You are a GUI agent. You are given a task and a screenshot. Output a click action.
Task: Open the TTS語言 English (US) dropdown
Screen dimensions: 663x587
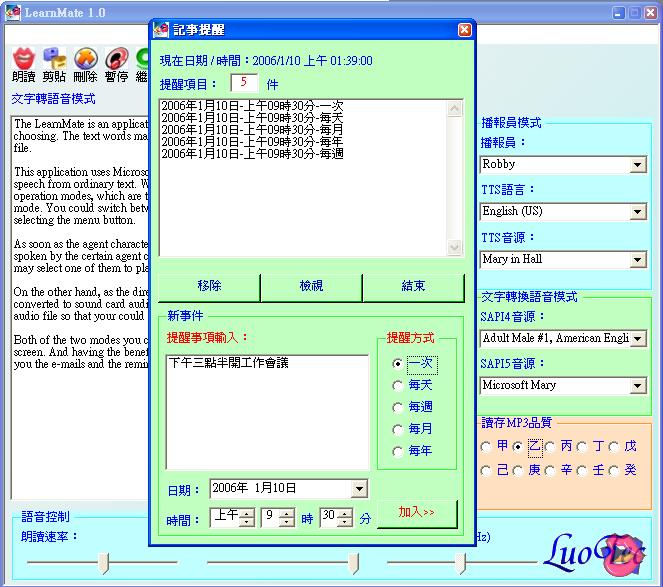point(638,211)
